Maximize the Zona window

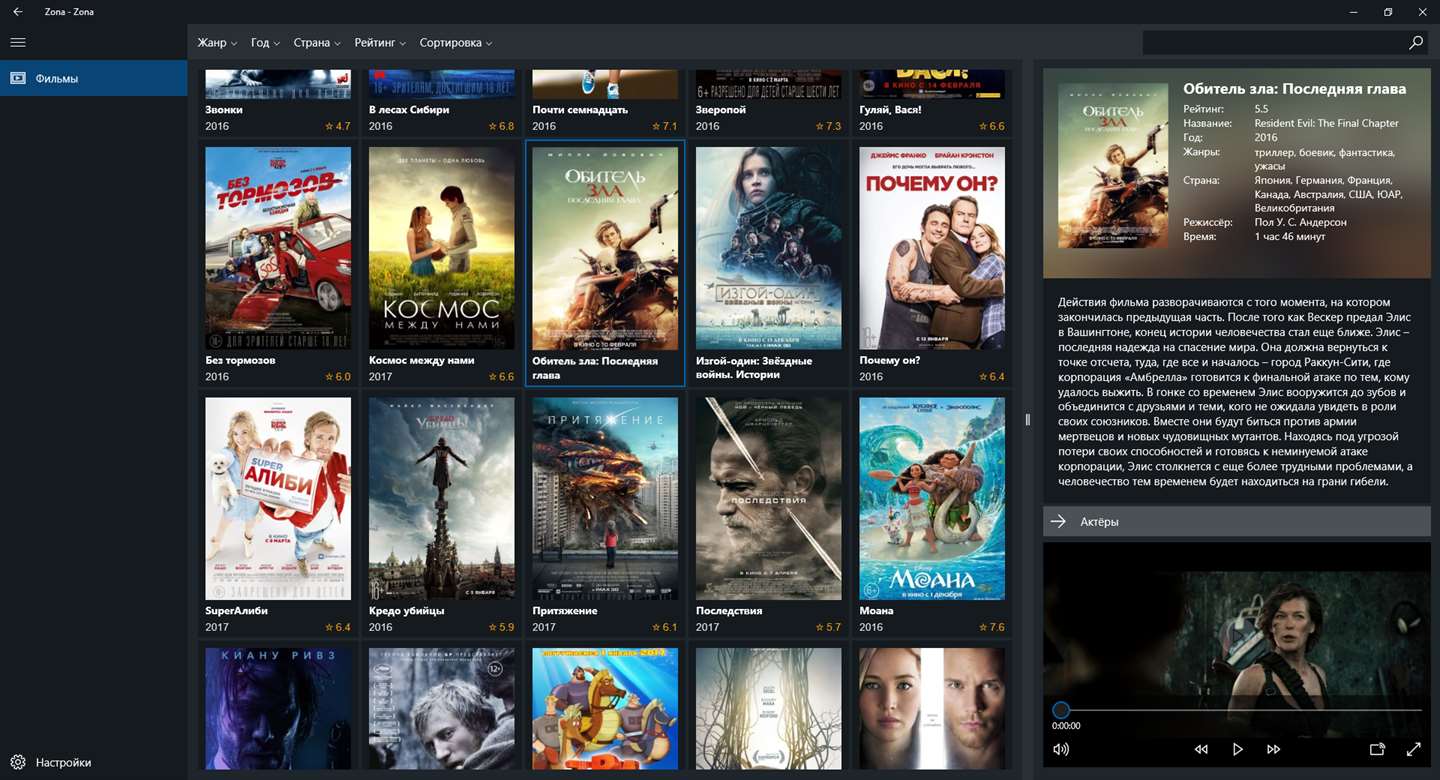[x=1388, y=12]
